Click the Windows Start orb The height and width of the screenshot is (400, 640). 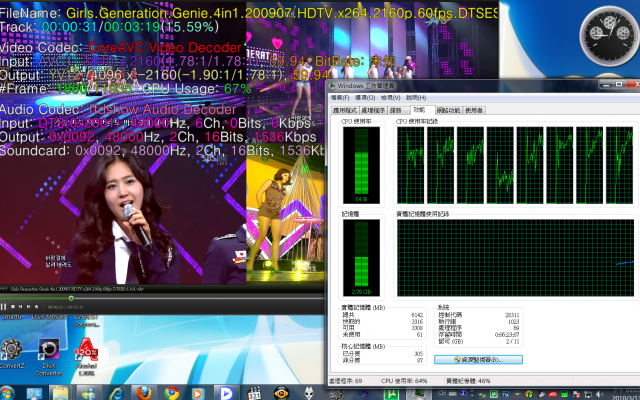(7, 393)
